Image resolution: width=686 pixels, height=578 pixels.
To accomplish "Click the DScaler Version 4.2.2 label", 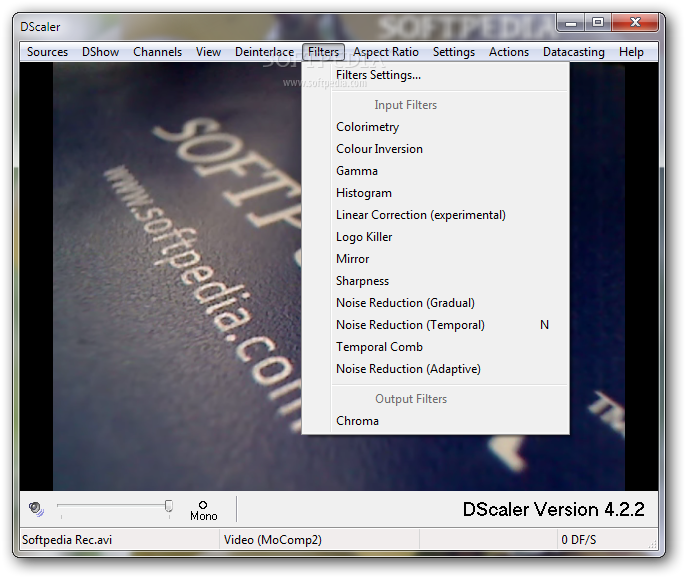I will [553, 509].
